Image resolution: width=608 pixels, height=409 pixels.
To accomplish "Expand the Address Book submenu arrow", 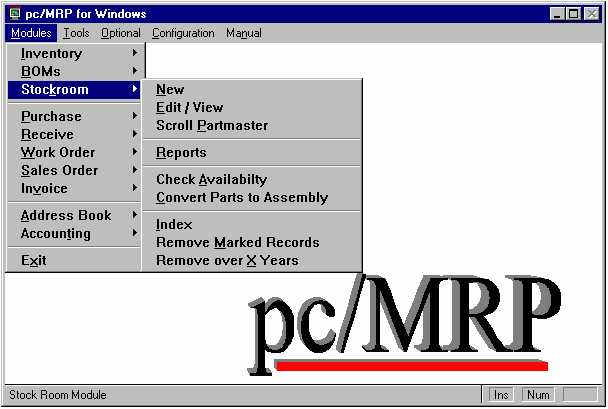I will point(135,214).
